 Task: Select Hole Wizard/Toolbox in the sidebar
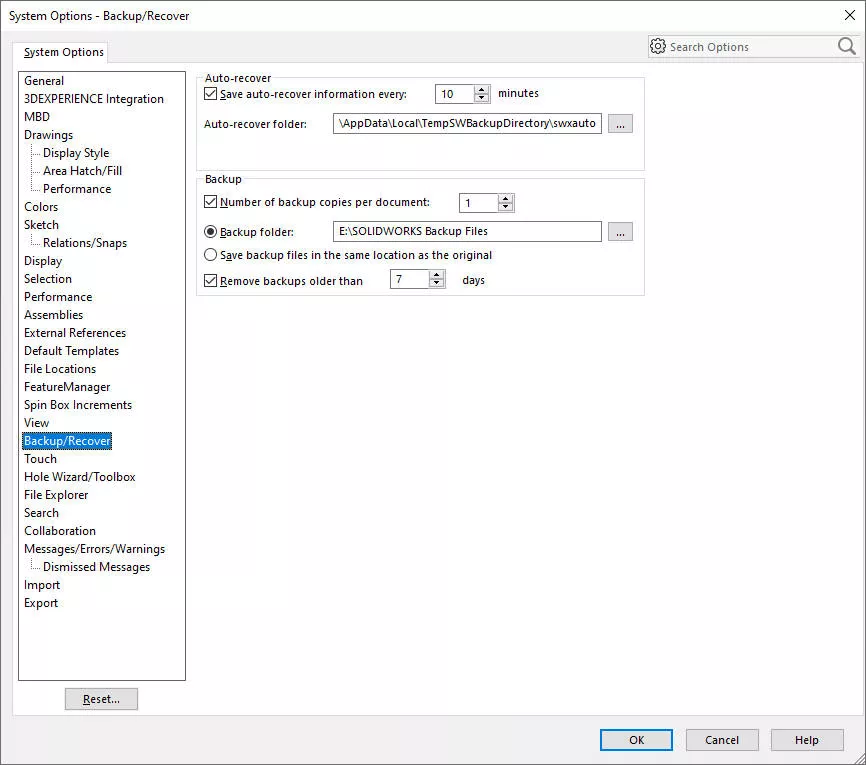79,476
